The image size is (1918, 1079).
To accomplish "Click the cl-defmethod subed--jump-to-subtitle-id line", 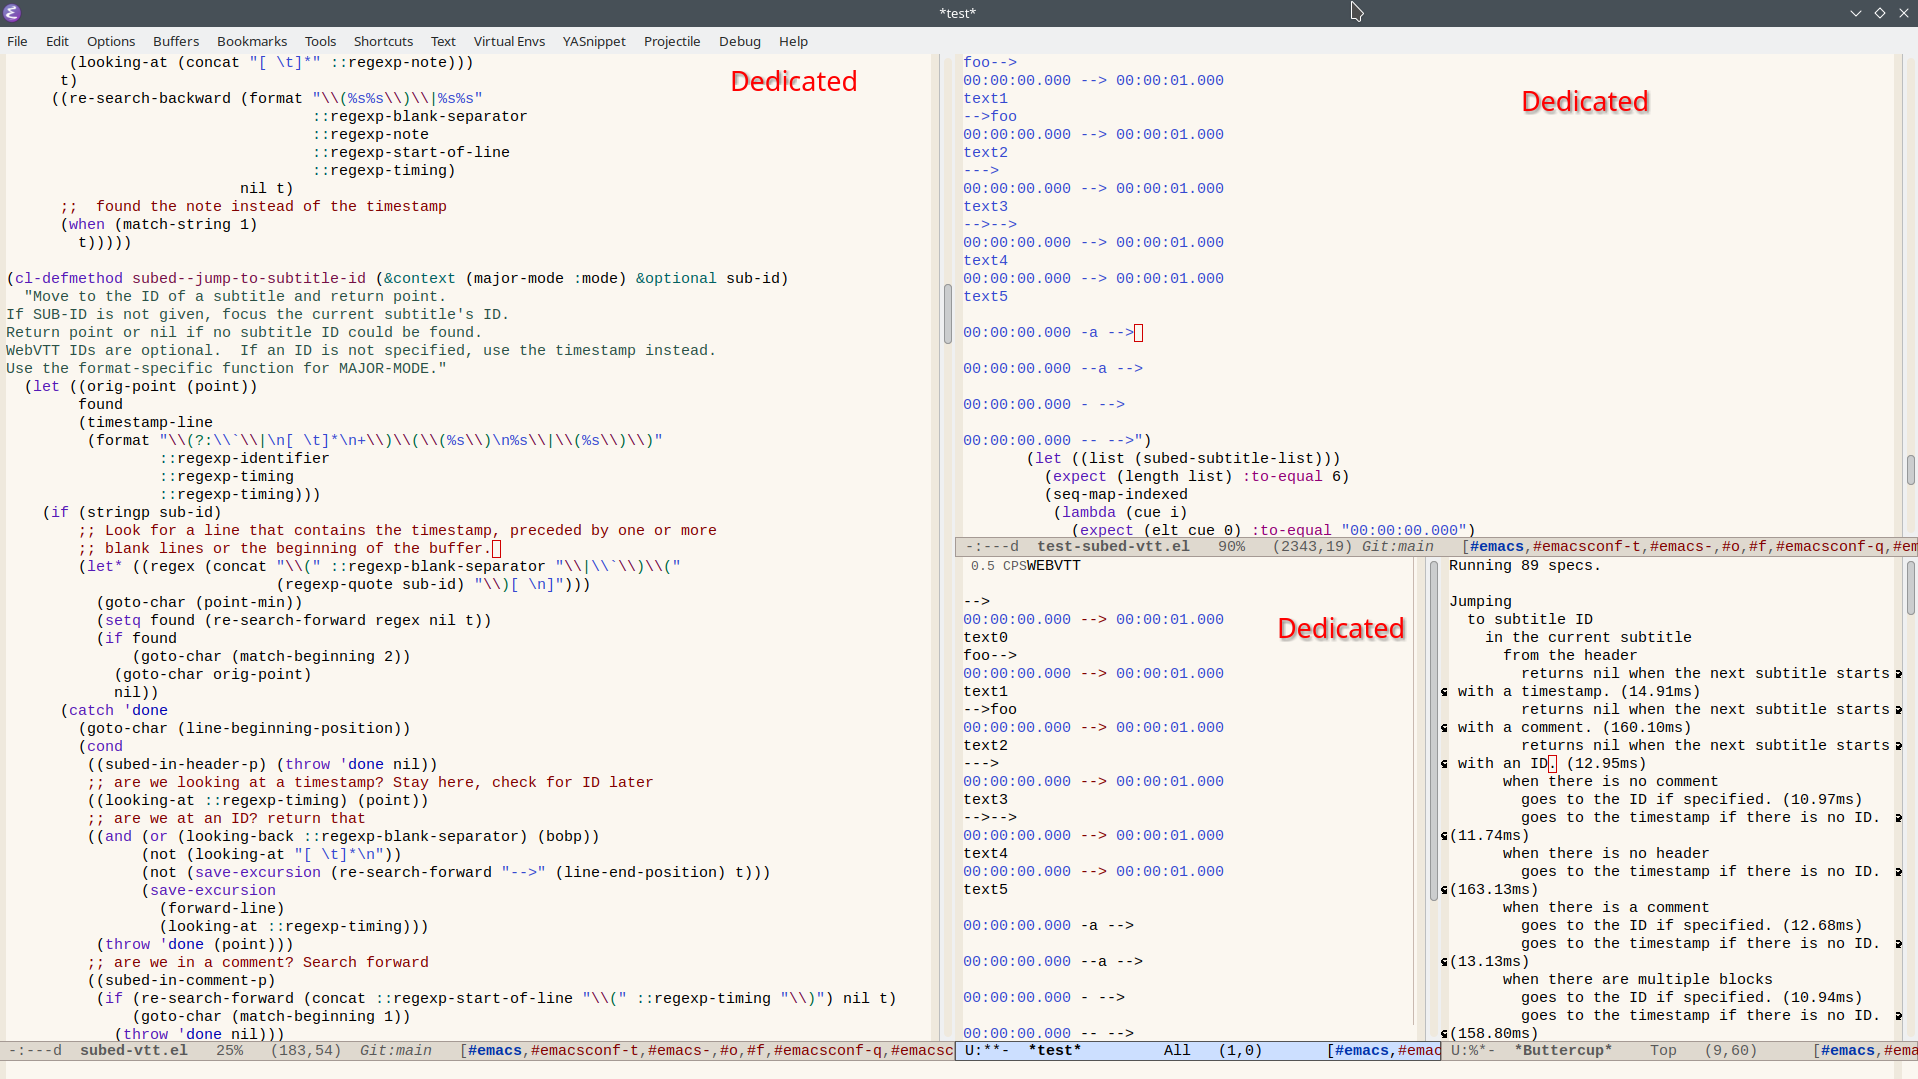I will [x=397, y=278].
